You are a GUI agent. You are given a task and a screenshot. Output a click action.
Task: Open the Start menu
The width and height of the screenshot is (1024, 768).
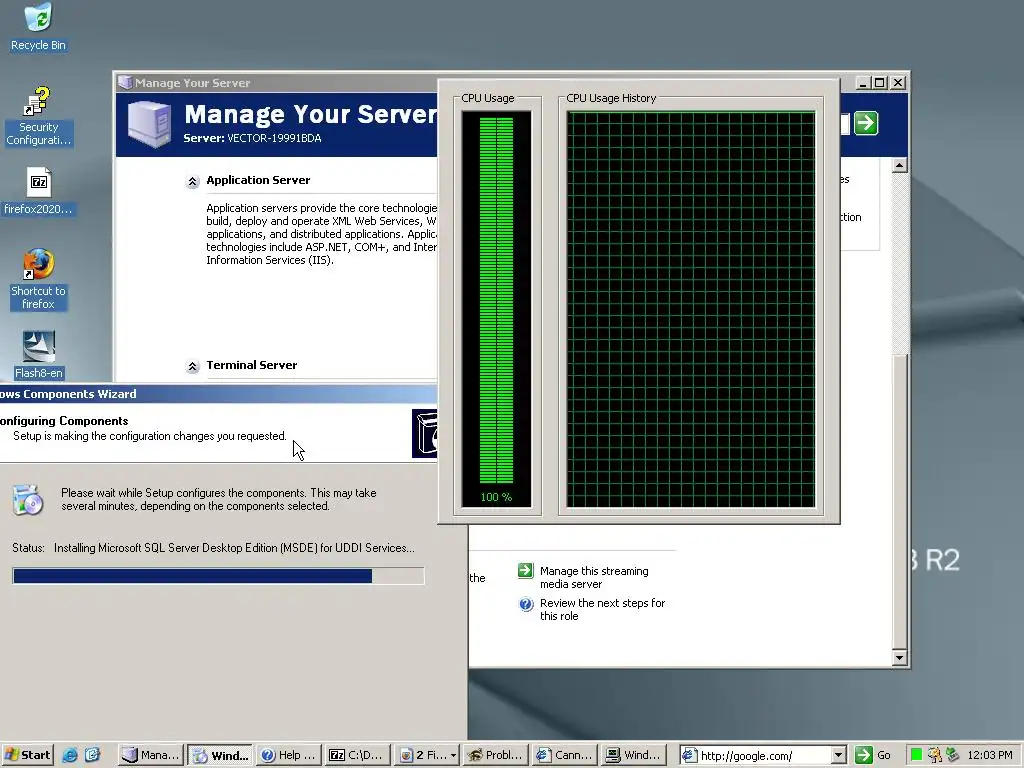[27, 755]
